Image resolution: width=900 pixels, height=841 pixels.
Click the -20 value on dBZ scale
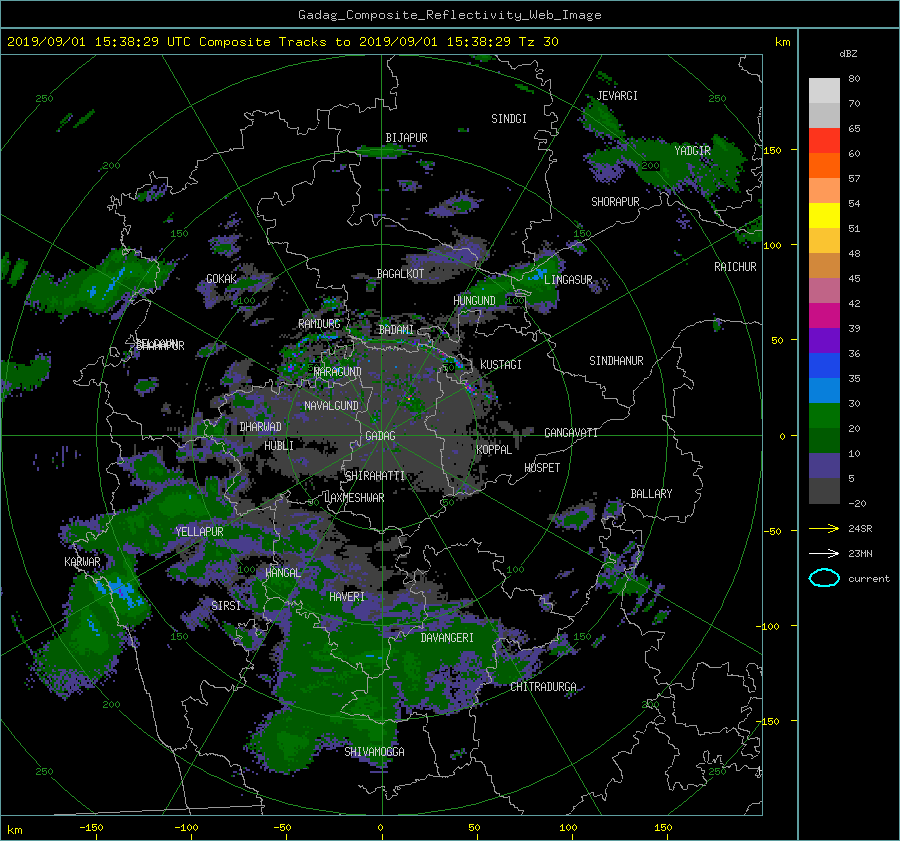click(857, 503)
